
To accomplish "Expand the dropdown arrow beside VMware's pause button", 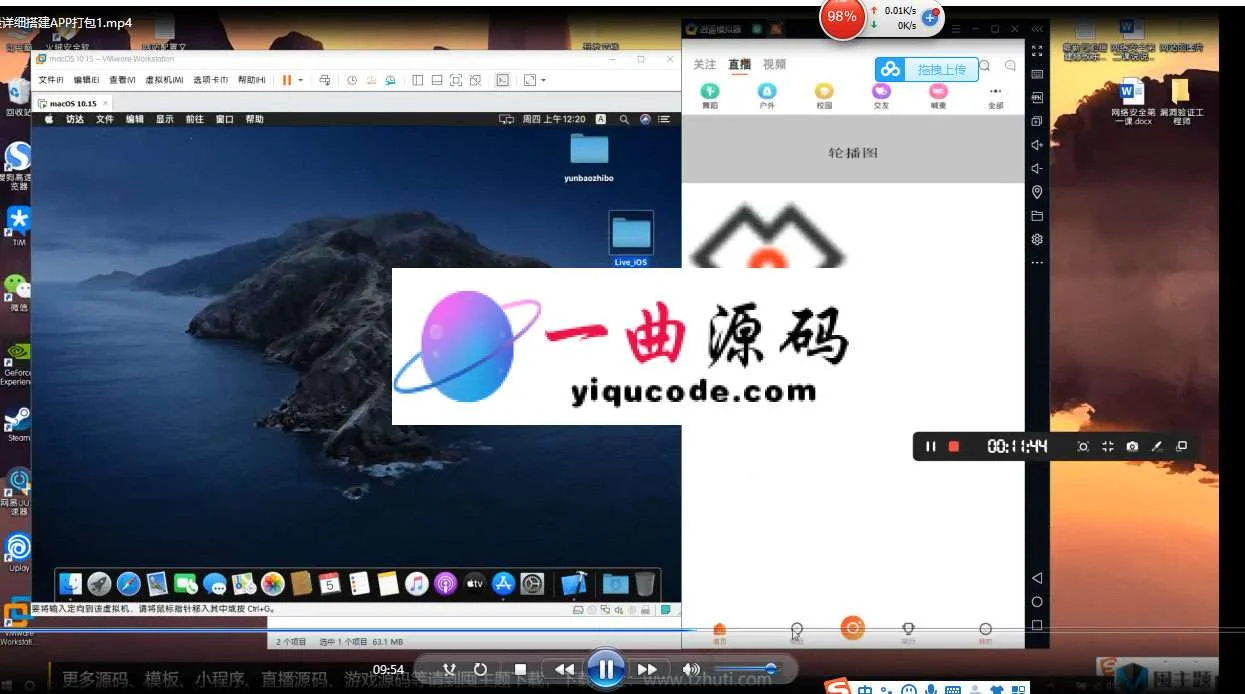I will click(300, 80).
